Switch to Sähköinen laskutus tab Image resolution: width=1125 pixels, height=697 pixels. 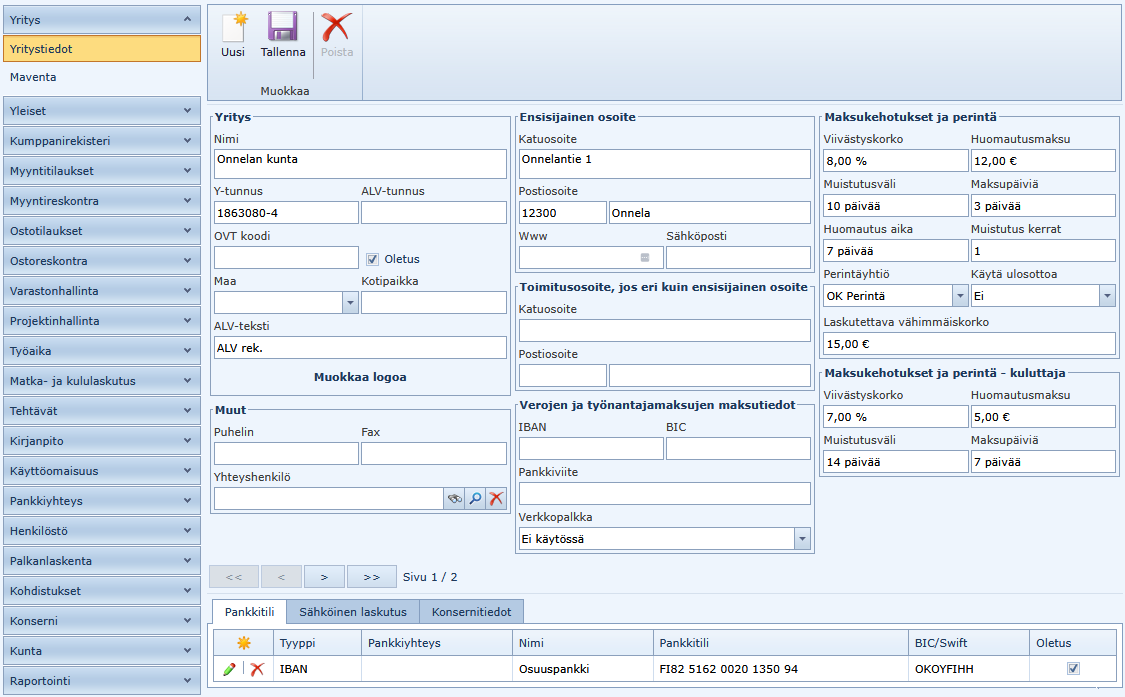352,612
